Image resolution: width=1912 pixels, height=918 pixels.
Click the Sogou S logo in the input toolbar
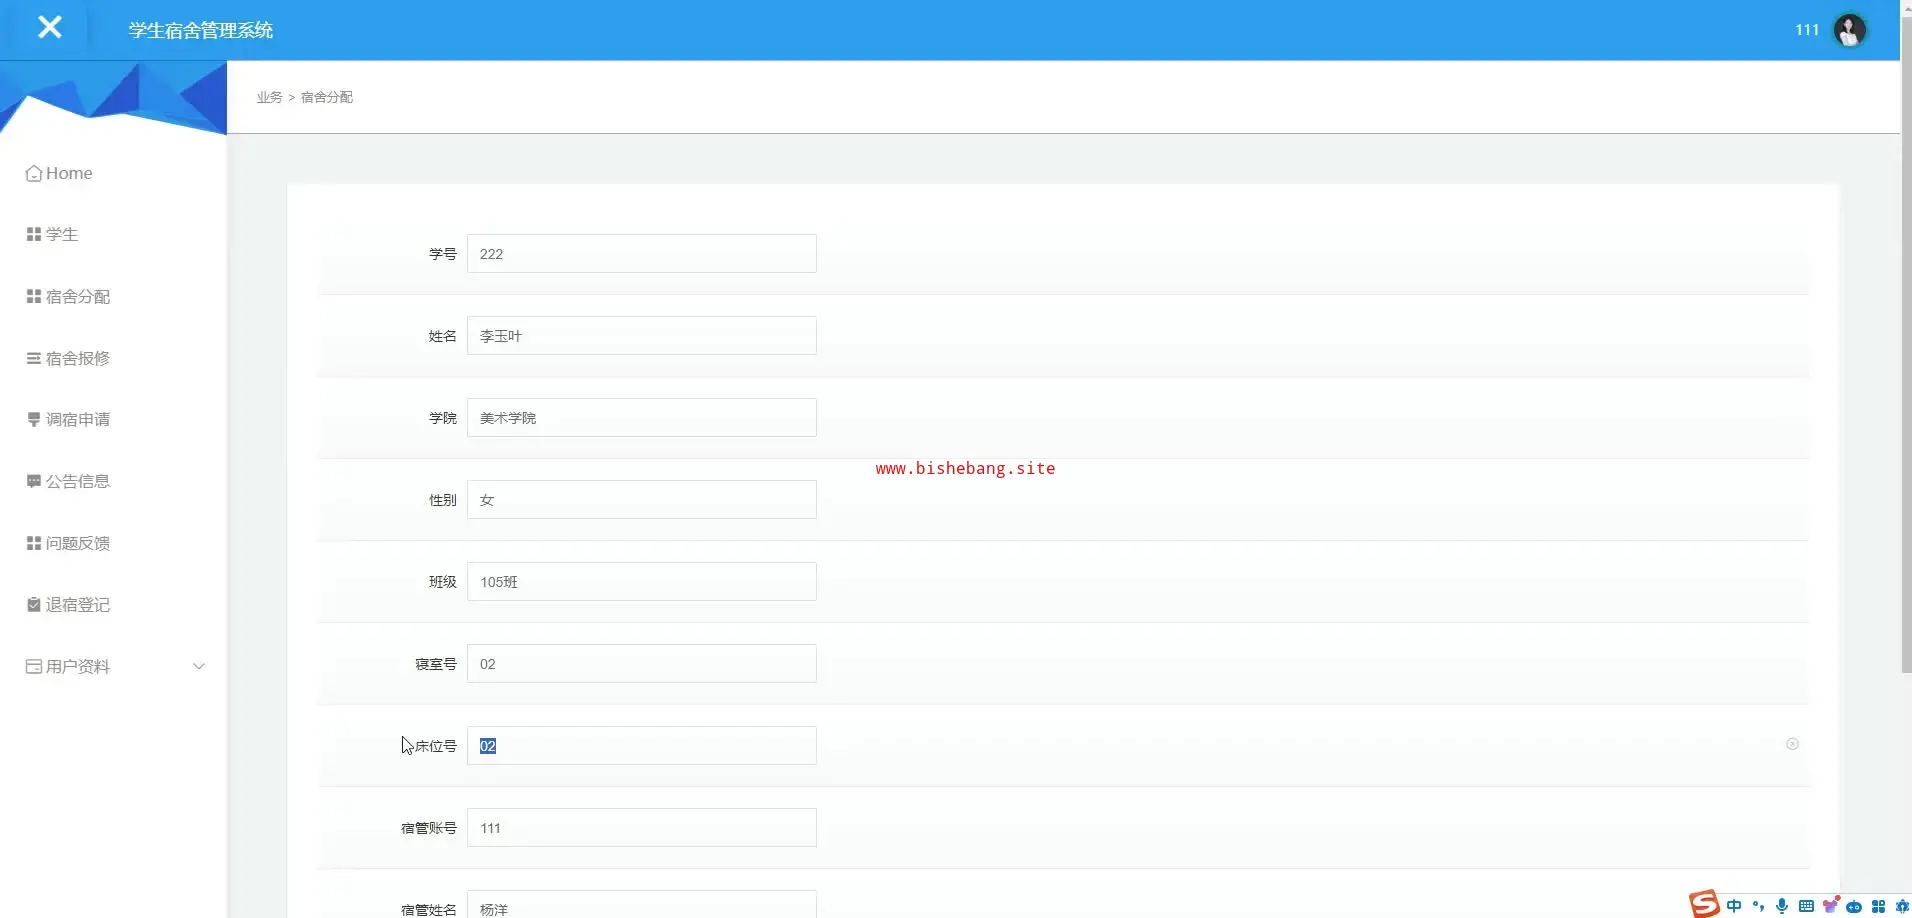click(1704, 904)
